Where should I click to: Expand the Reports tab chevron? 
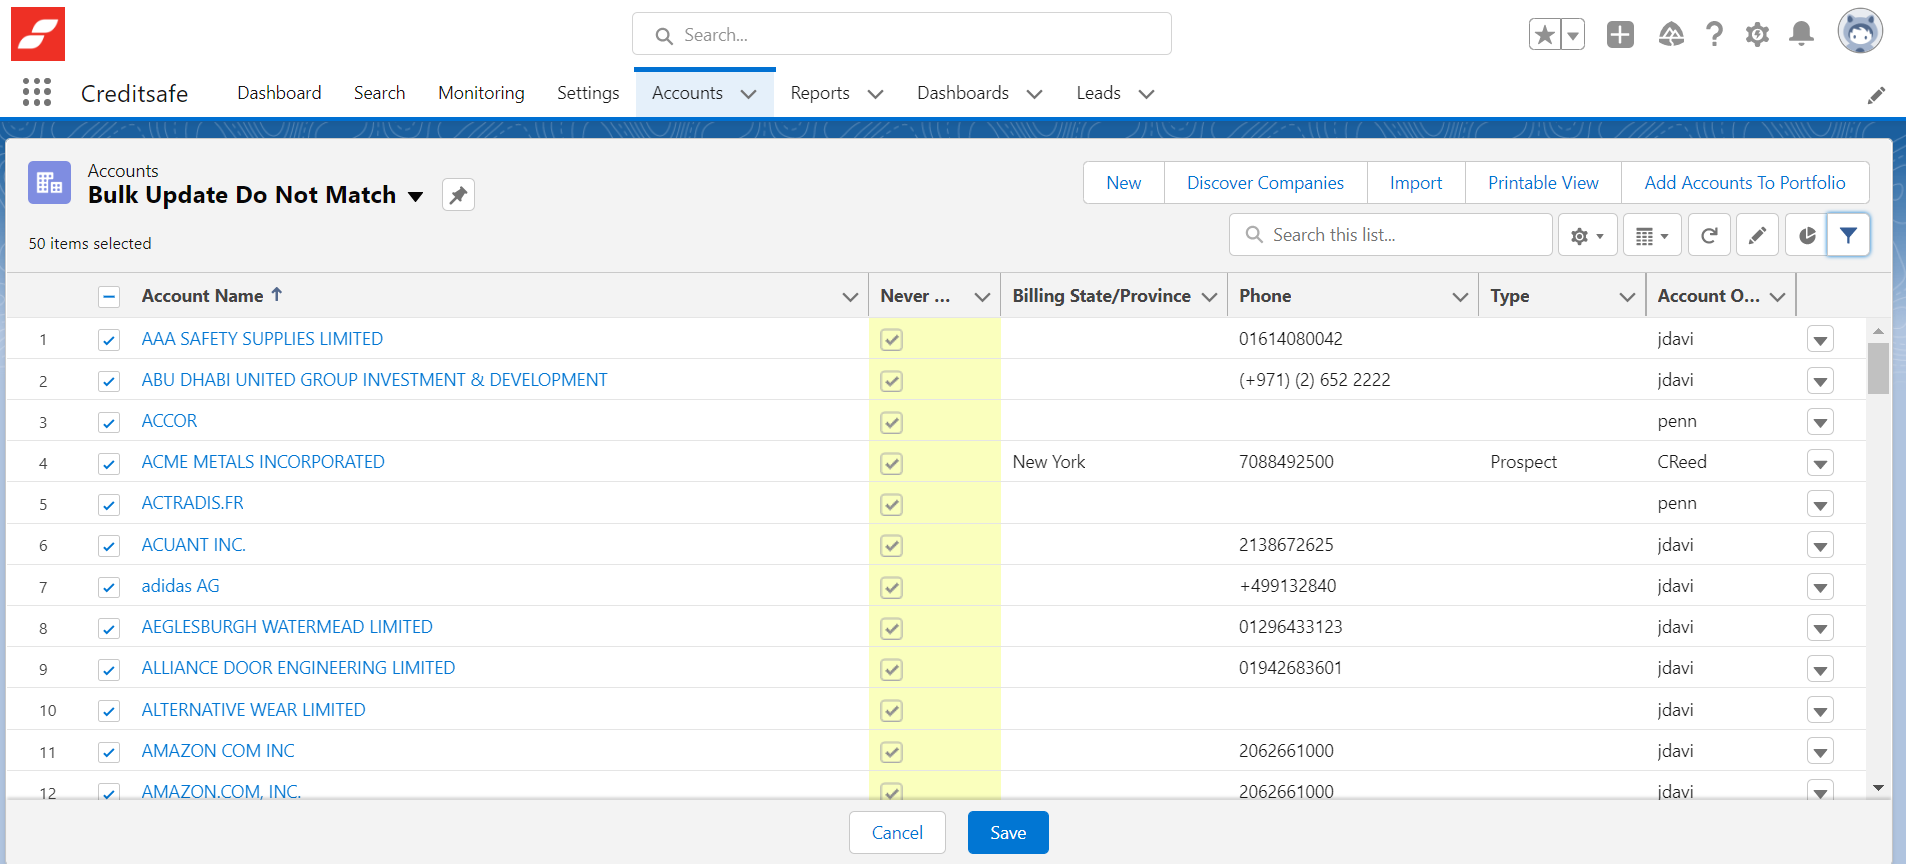[x=875, y=94]
